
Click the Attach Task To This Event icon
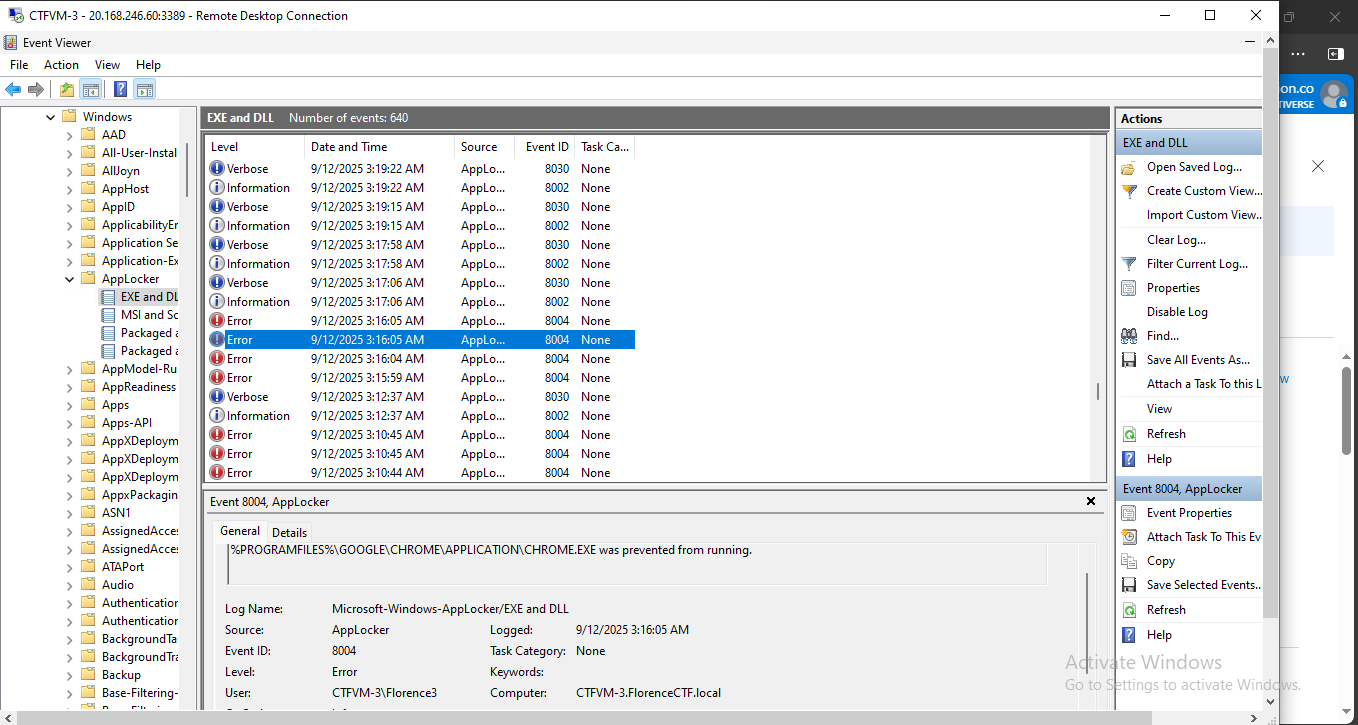click(x=1129, y=537)
